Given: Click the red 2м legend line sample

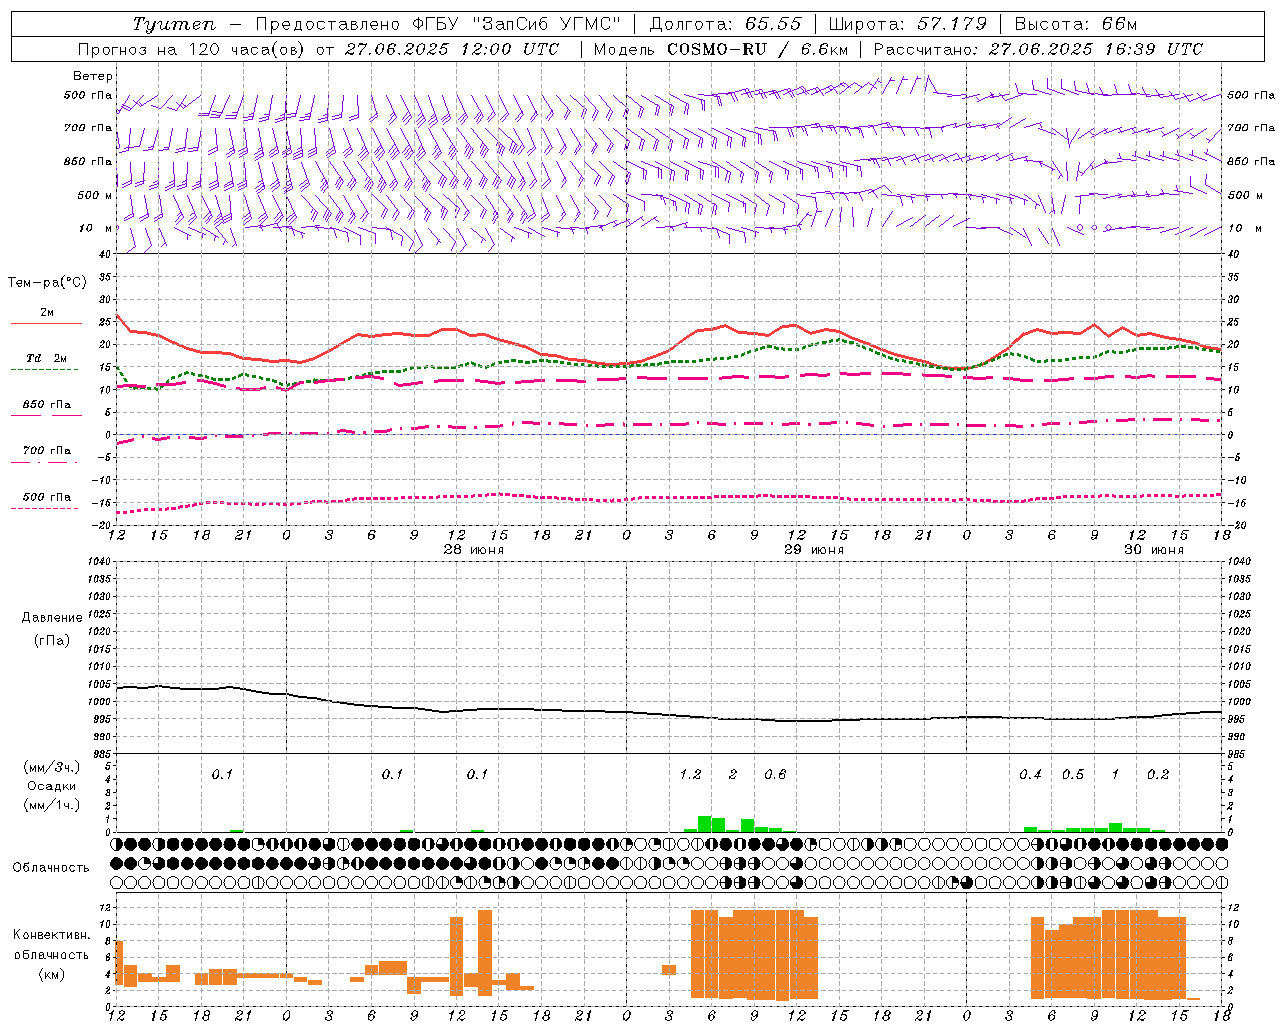Looking at the screenshot, I should (46, 324).
